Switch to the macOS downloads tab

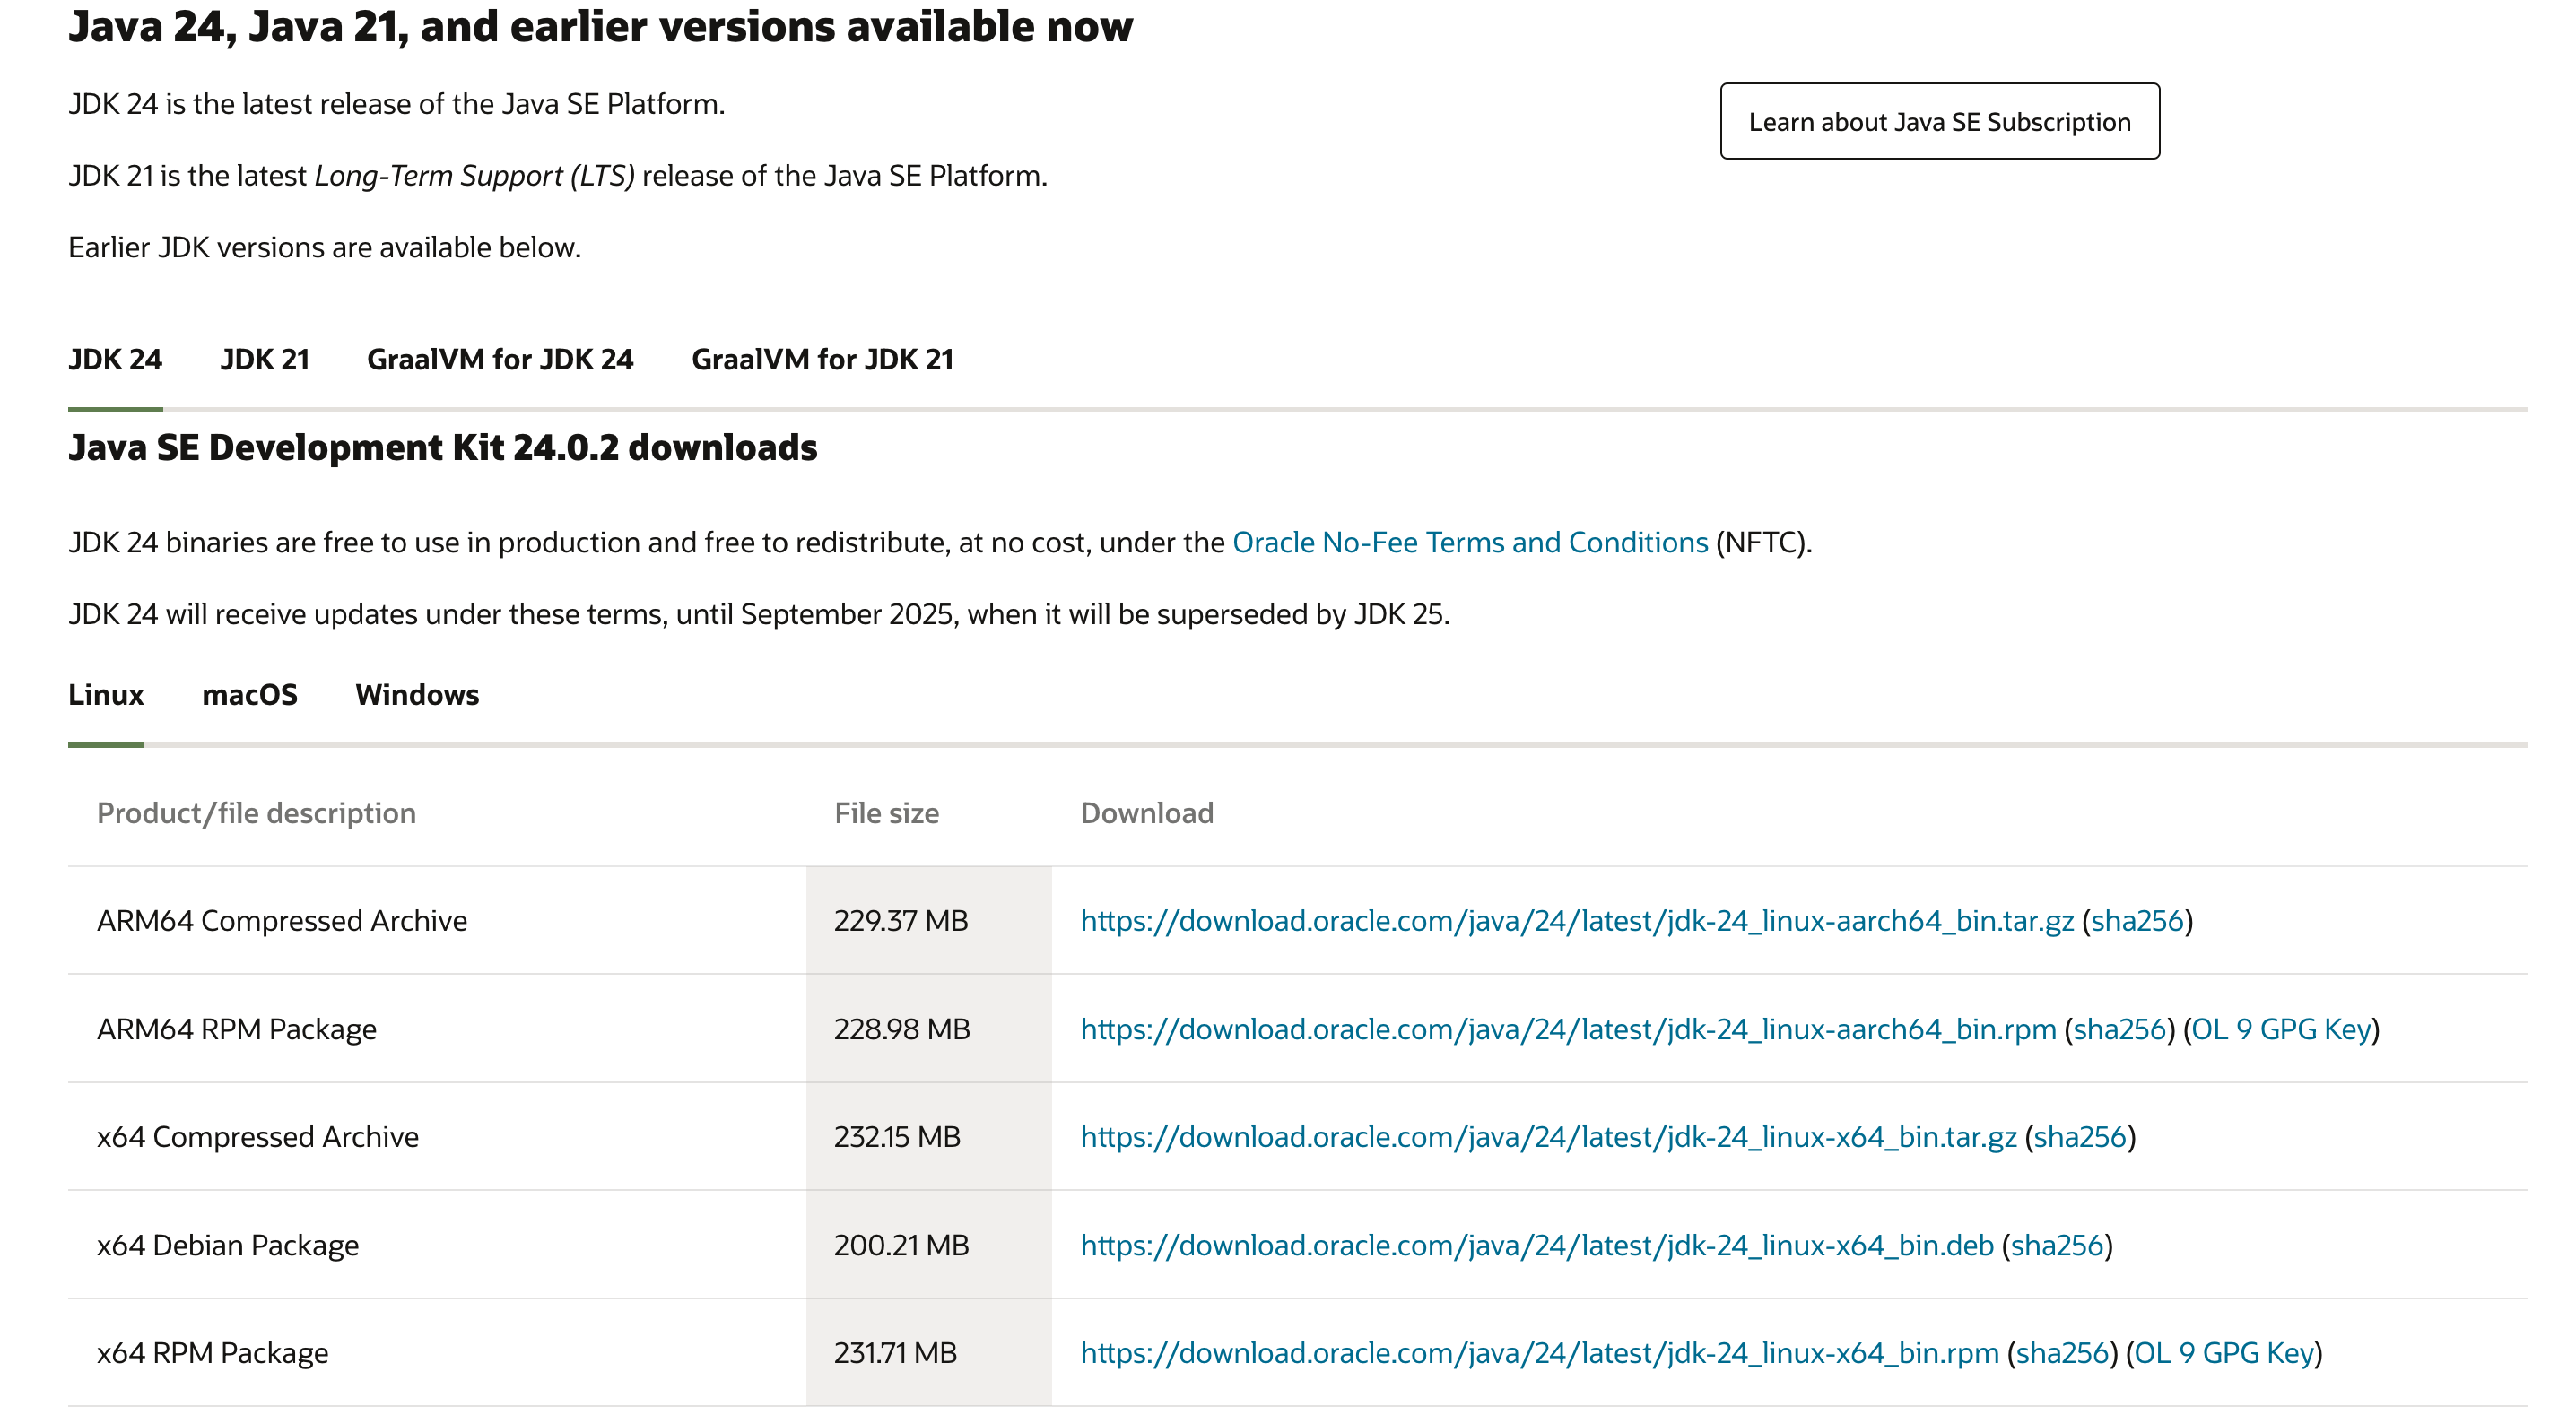click(250, 694)
